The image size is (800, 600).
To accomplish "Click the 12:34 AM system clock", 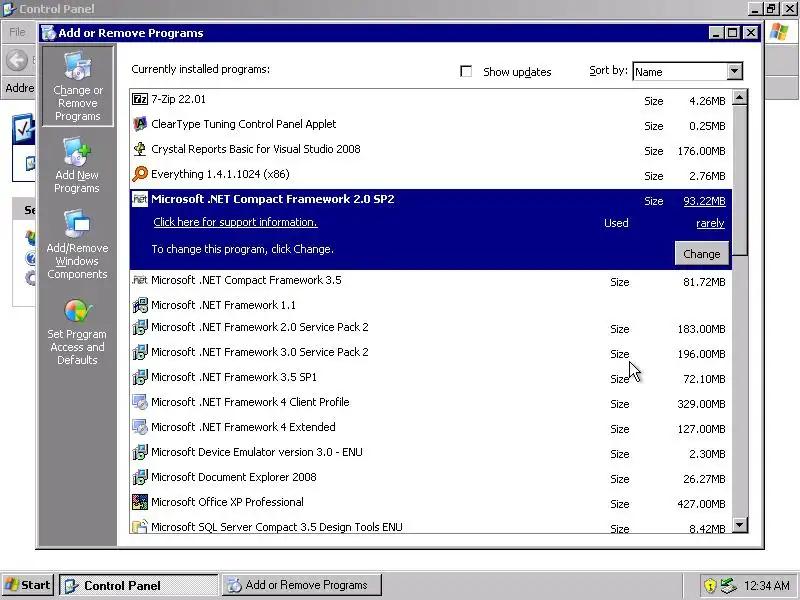I will [767, 585].
